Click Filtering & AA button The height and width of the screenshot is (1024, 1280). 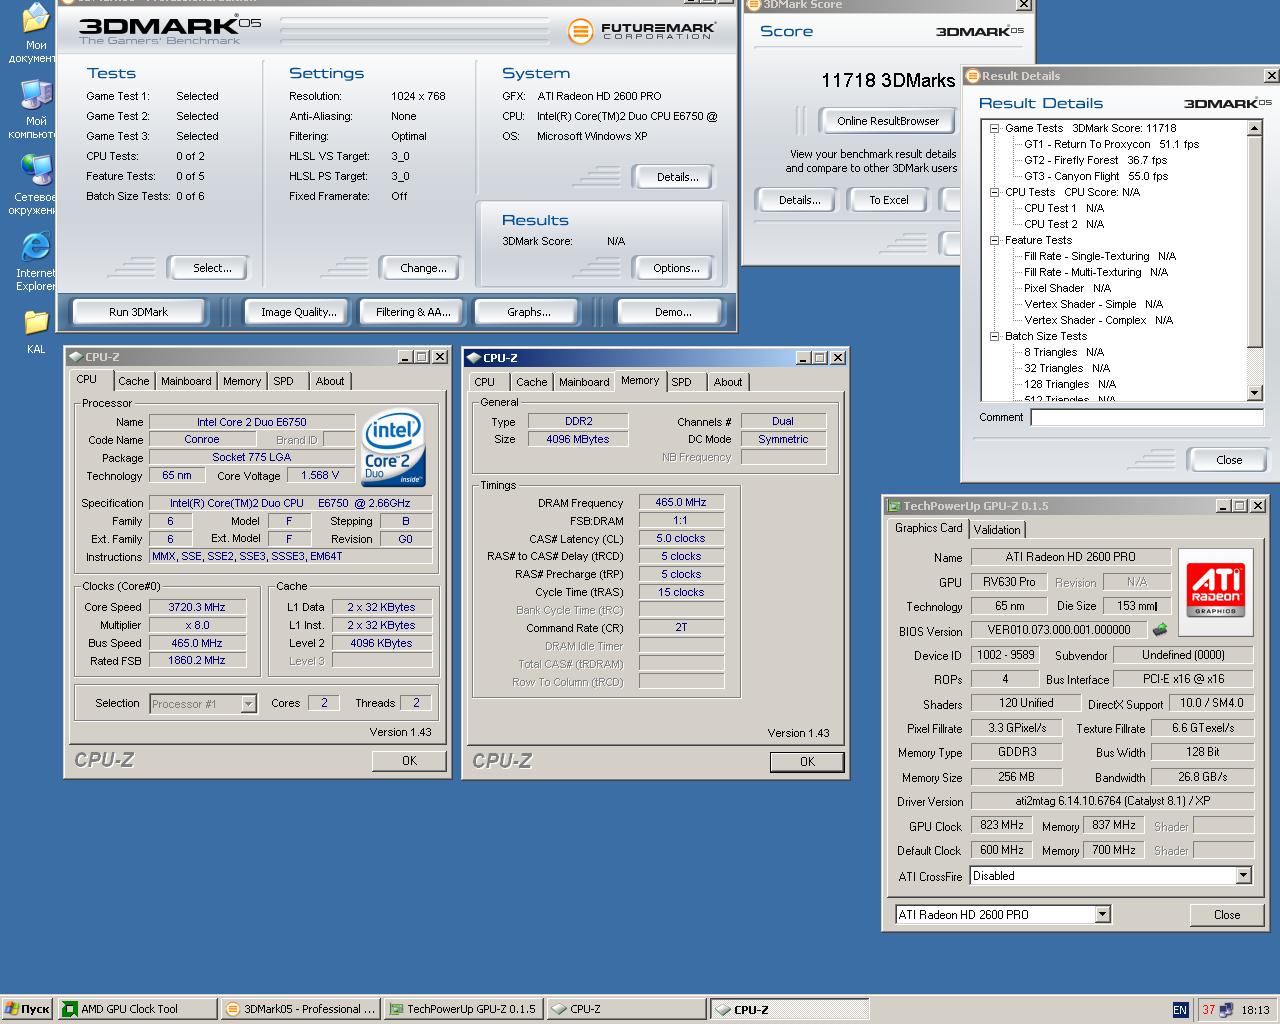413,312
